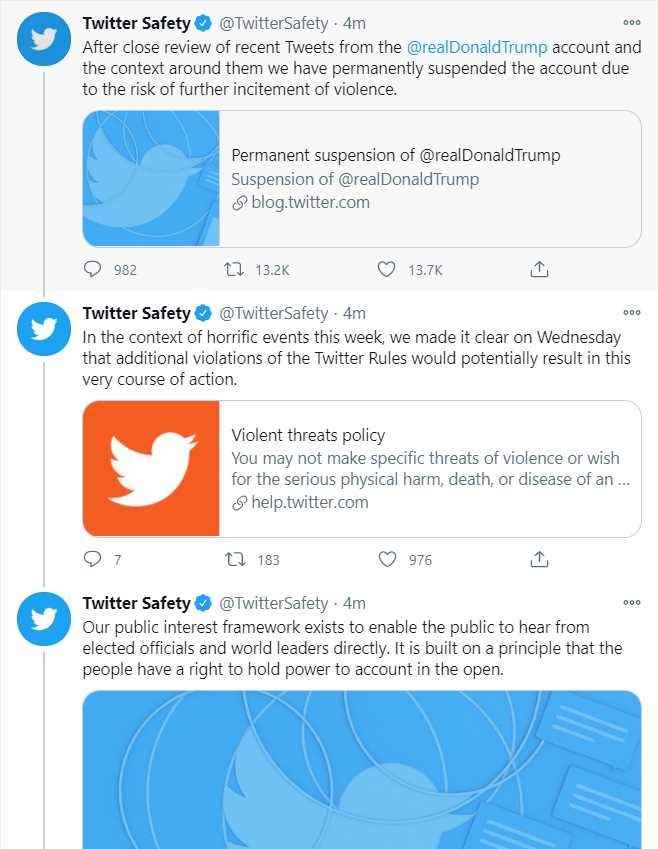The width and height of the screenshot is (658, 849).
Task: Like the tweet with 976 likes
Action: click(x=387, y=559)
